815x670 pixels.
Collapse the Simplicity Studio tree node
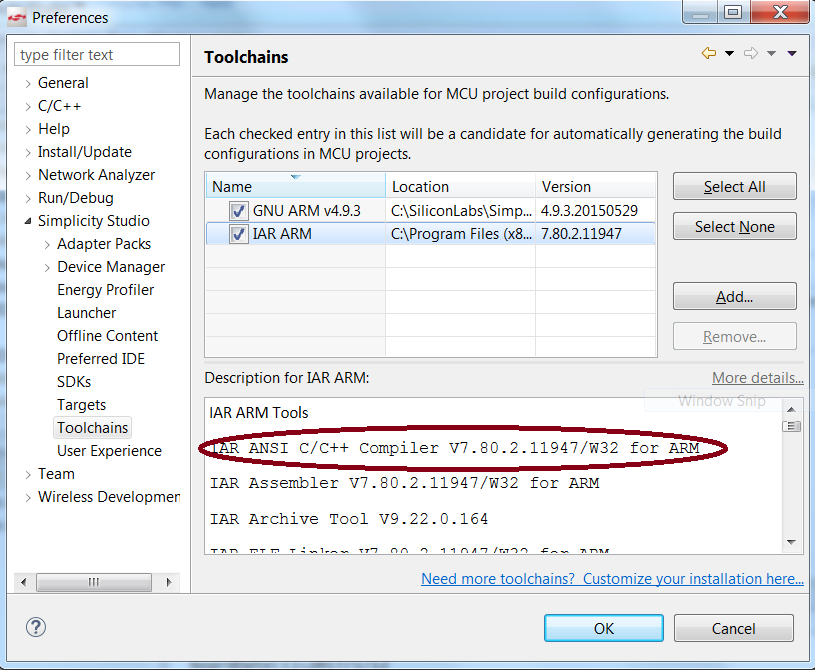28,221
